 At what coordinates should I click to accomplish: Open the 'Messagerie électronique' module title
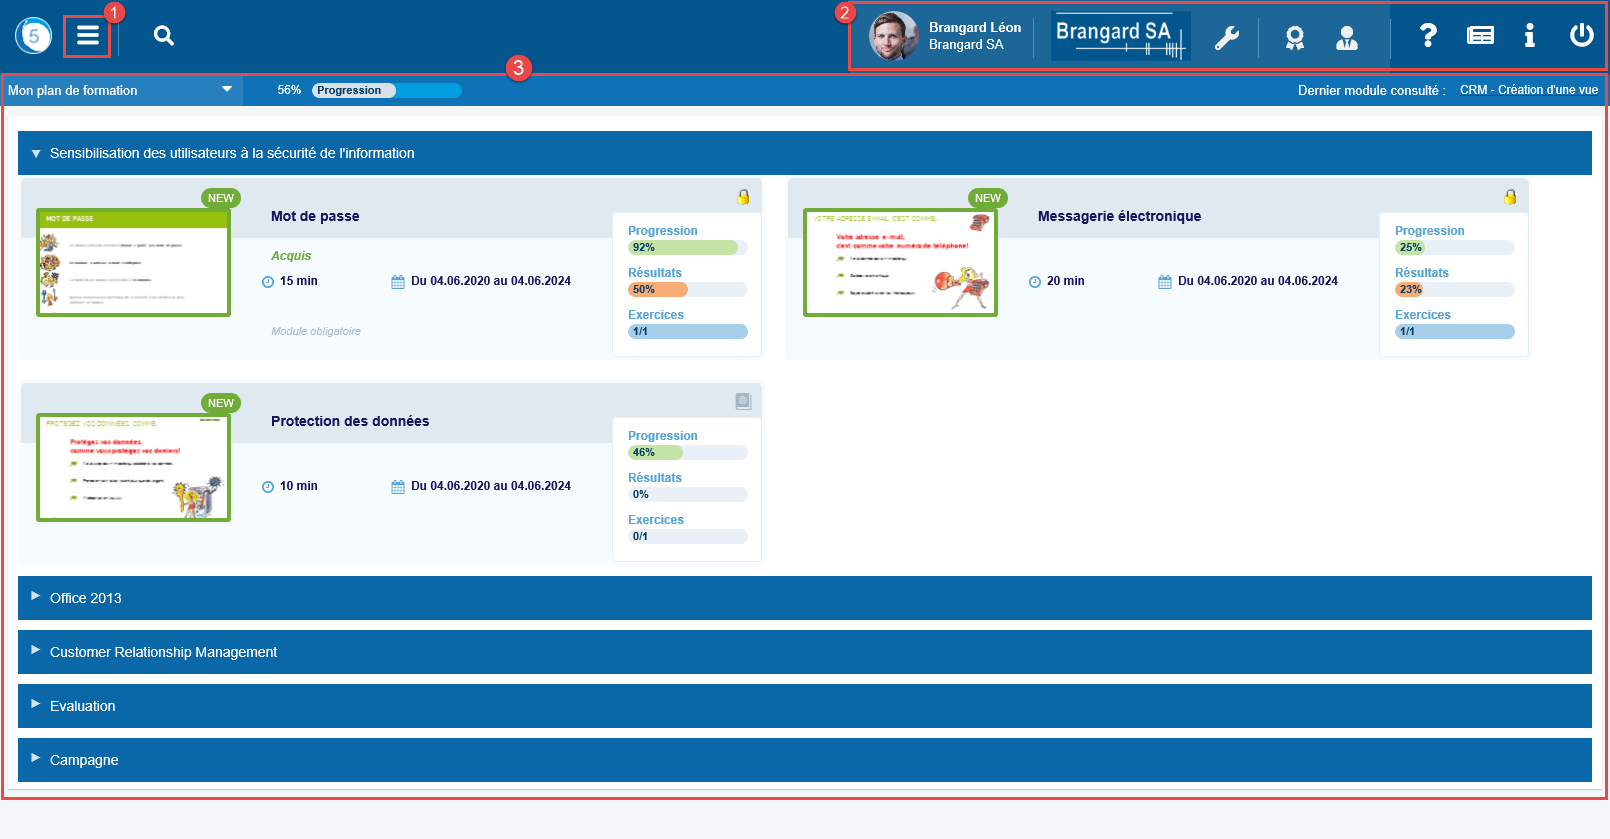pos(1119,216)
